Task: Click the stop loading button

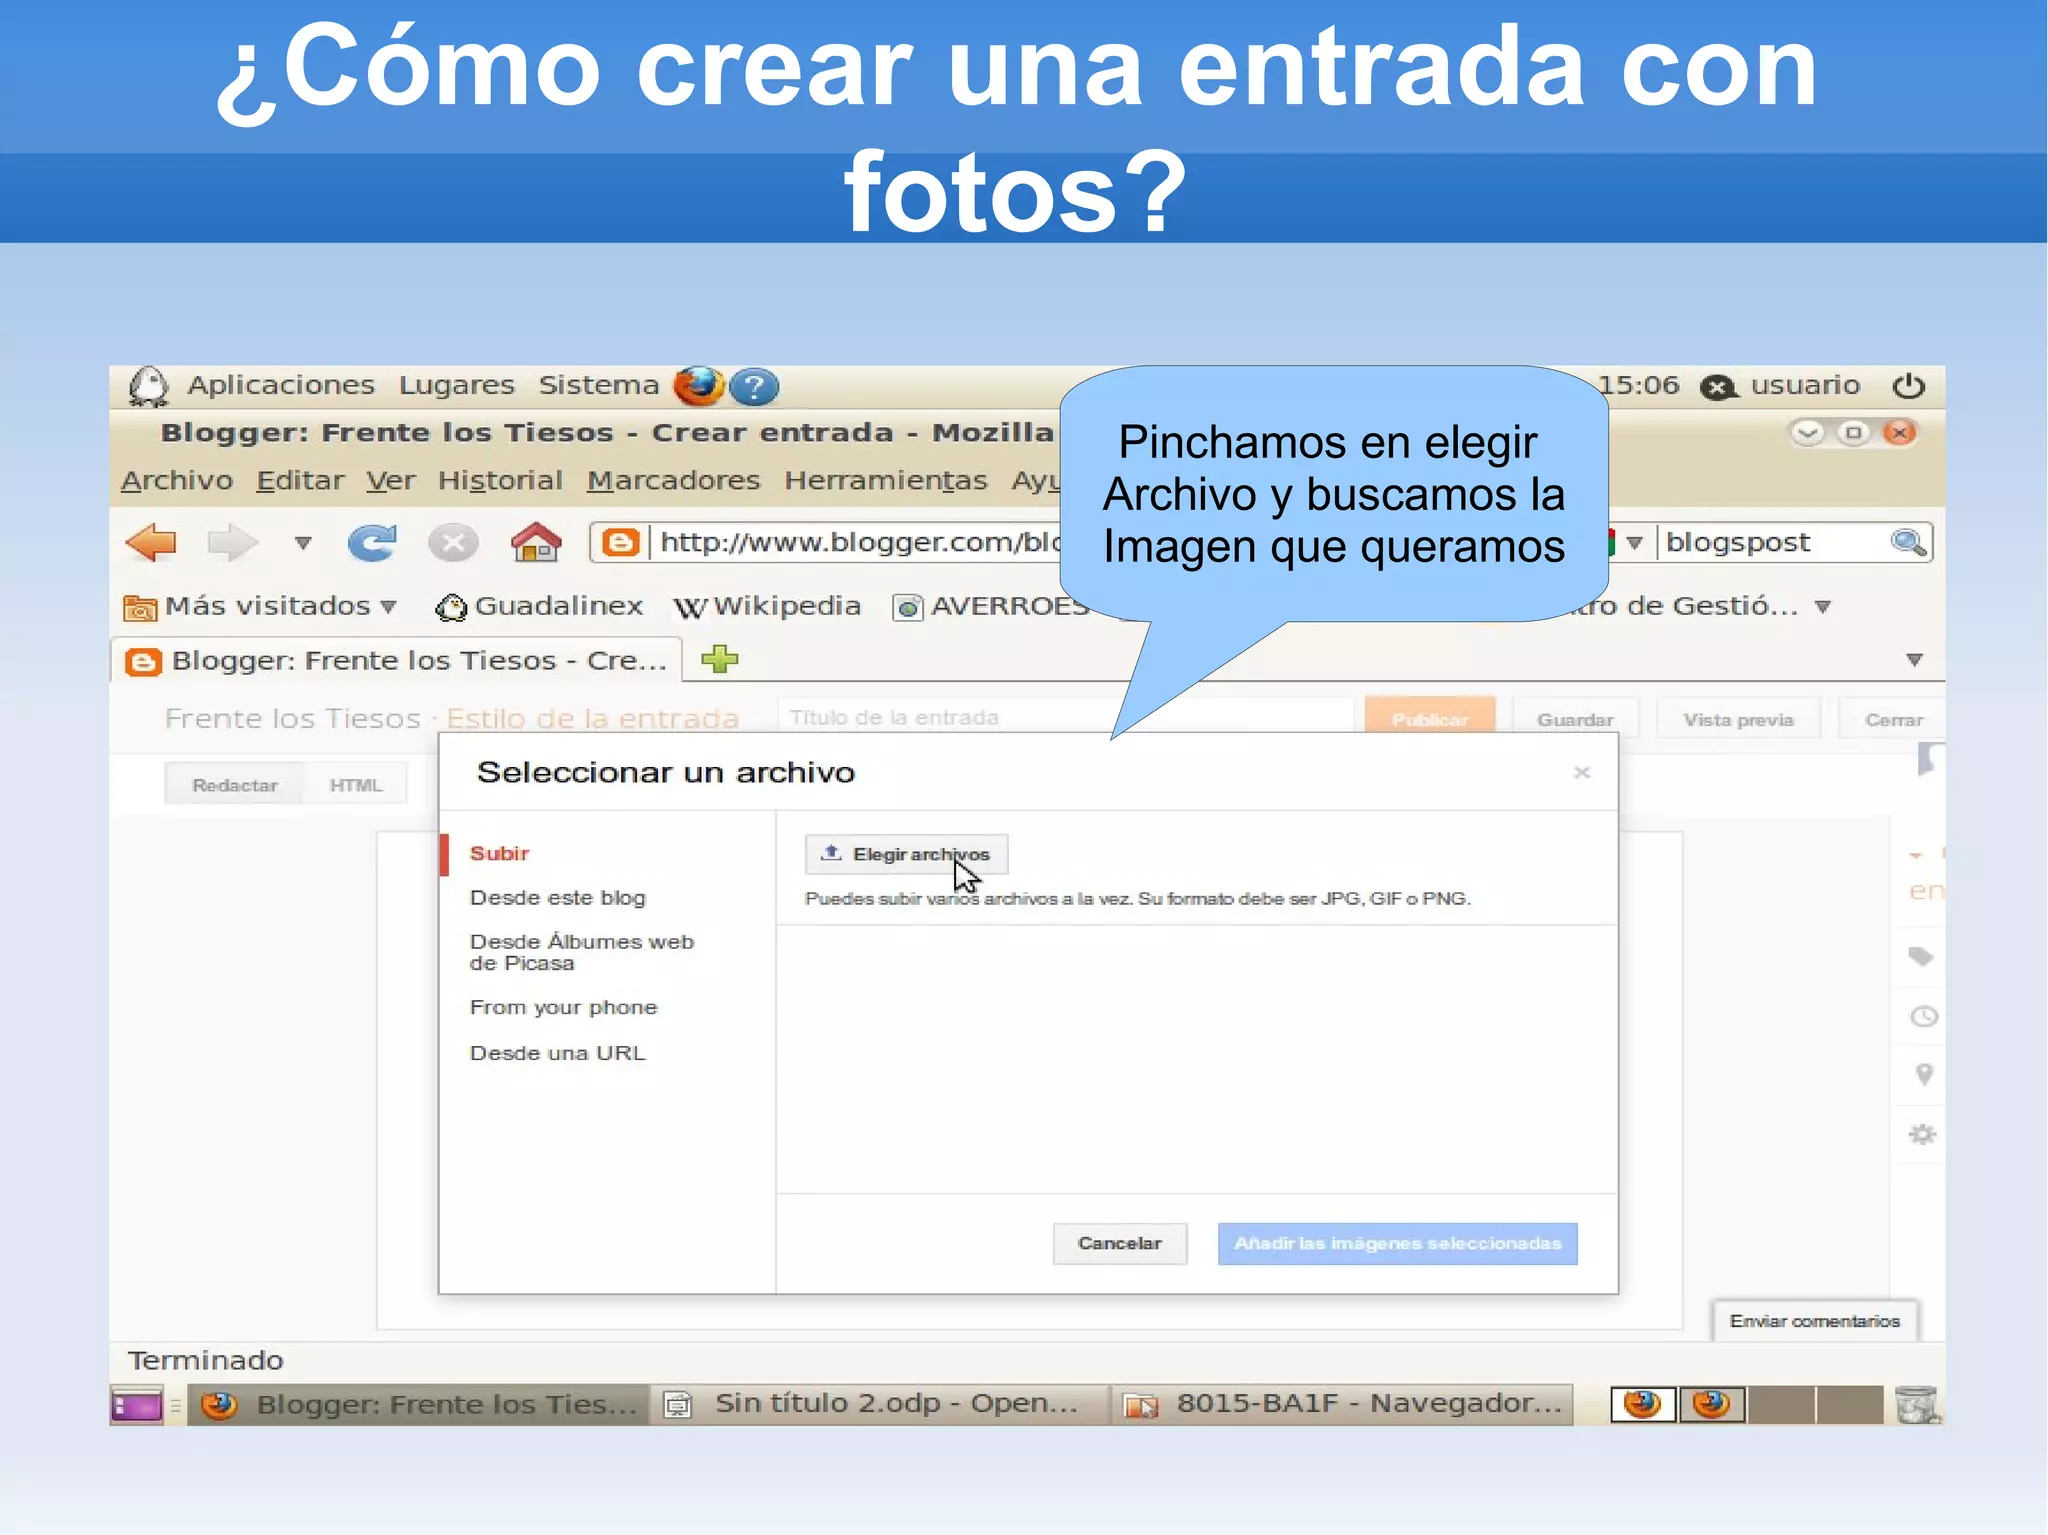Action: (453, 543)
